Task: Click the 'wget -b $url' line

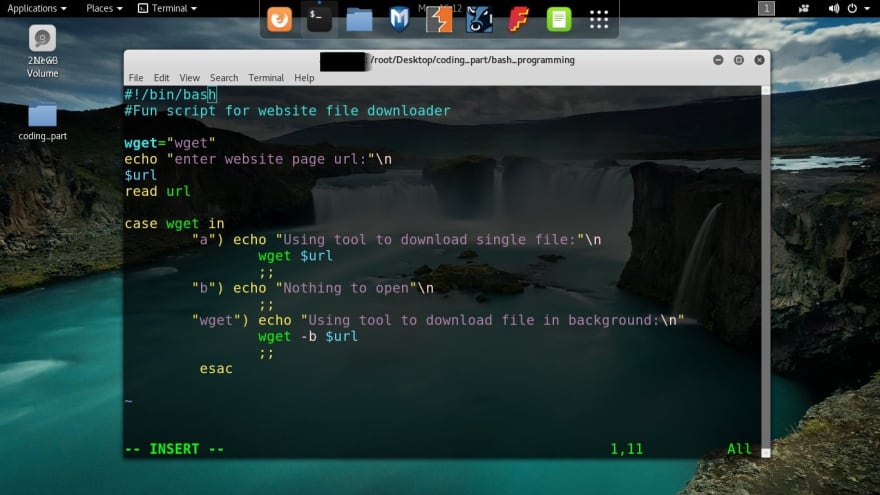Action: (308, 337)
